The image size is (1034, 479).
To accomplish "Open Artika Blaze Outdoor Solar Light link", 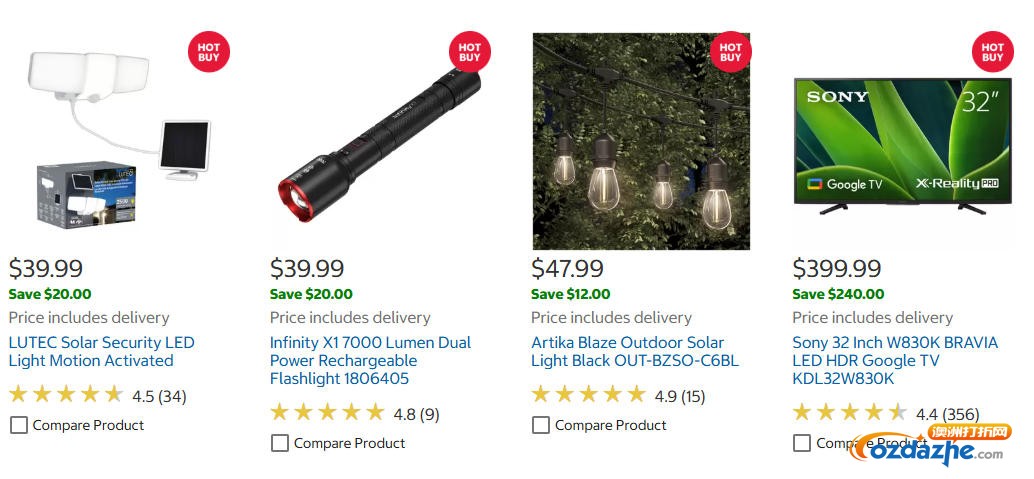I will pos(634,351).
